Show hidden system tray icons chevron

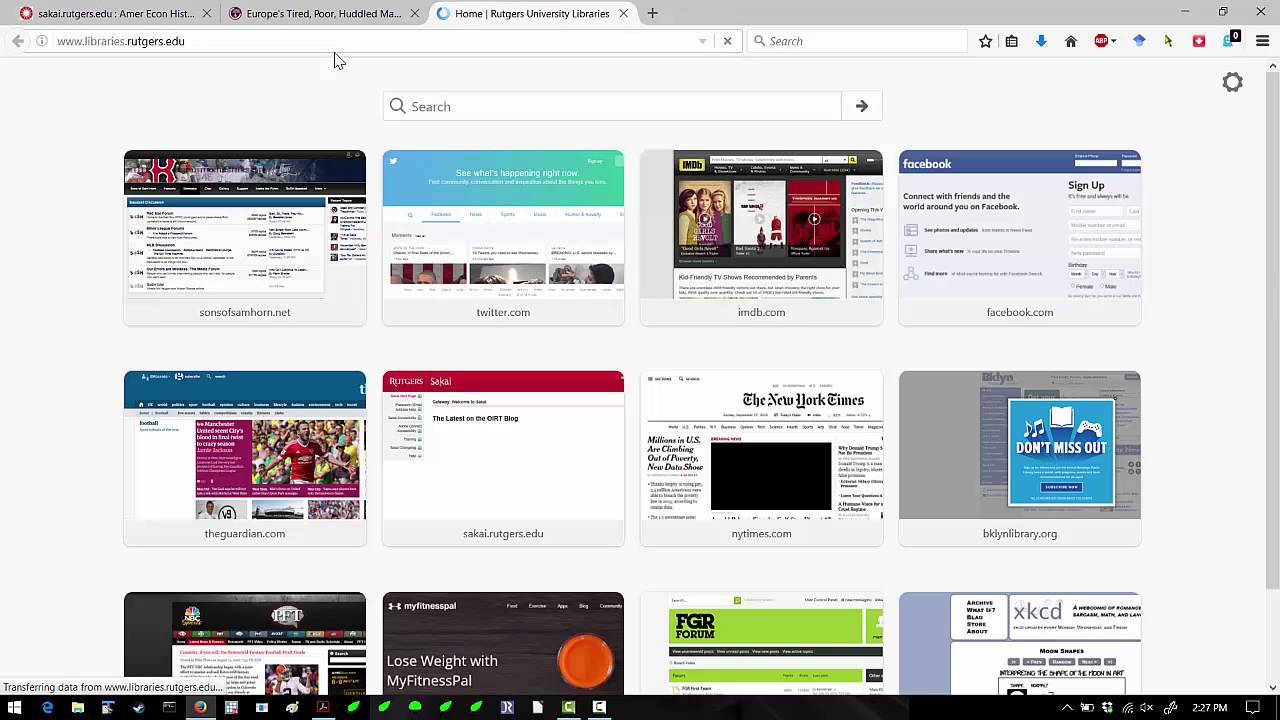1067,707
